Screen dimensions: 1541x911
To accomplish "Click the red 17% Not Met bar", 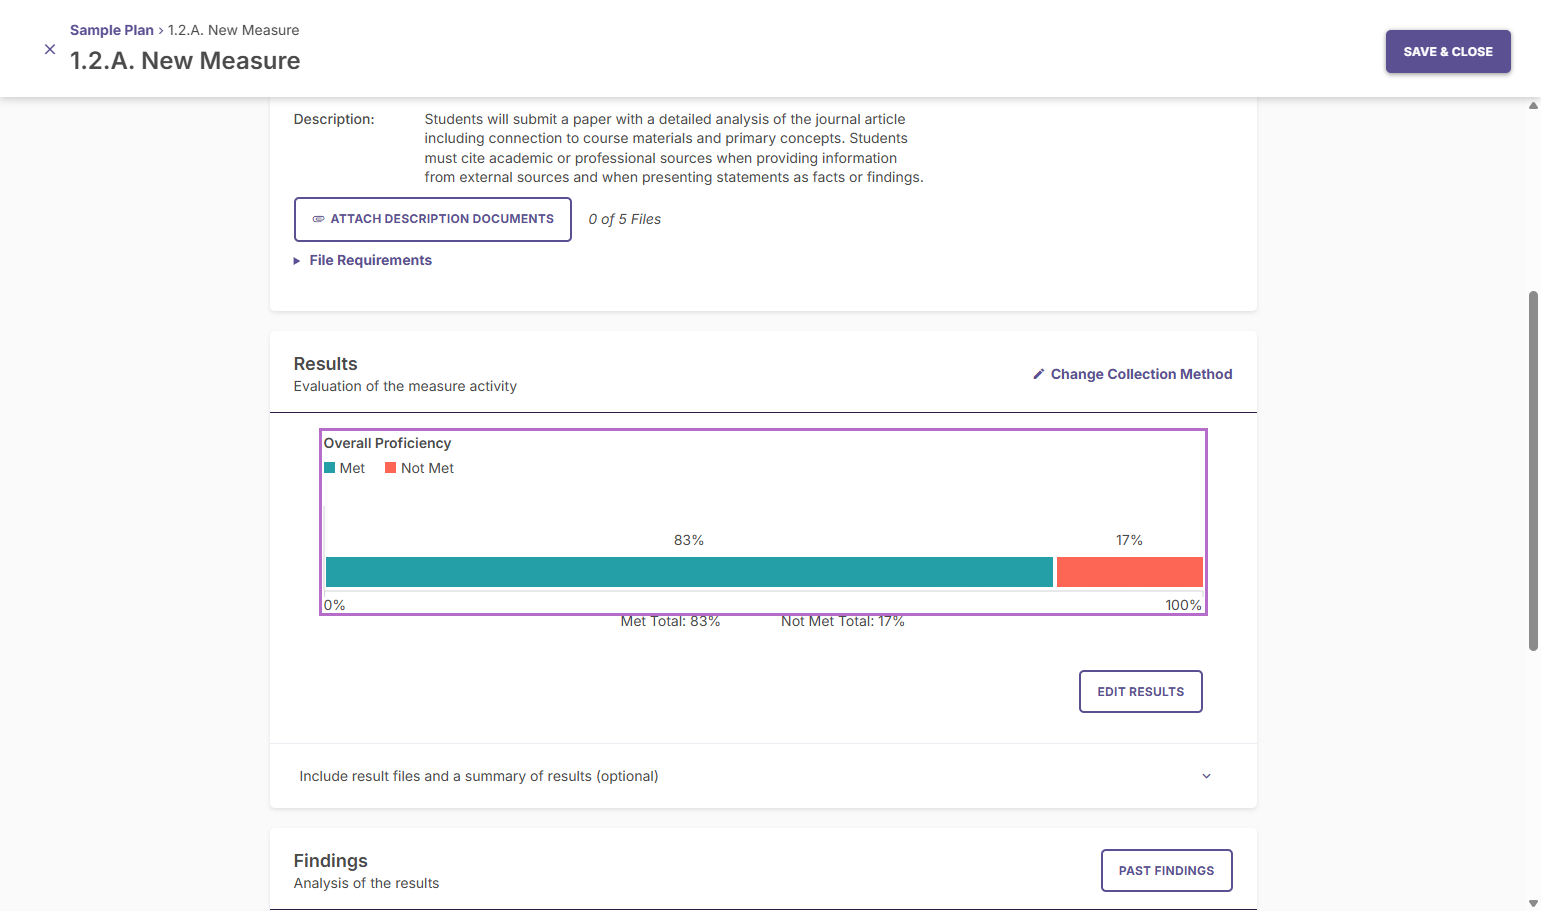I will [x=1130, y=572].
